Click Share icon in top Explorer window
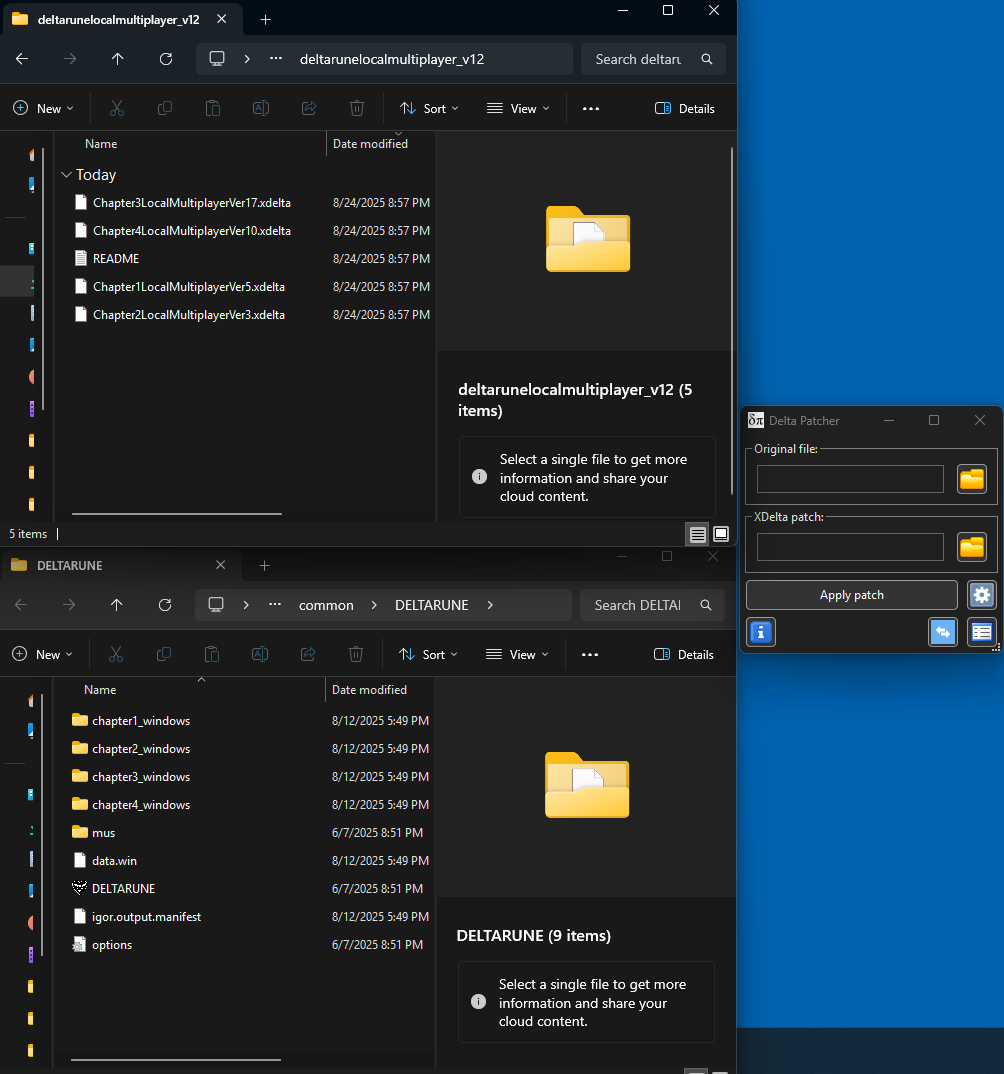Screen dimensions: 1004x1074 pos(309,108)
